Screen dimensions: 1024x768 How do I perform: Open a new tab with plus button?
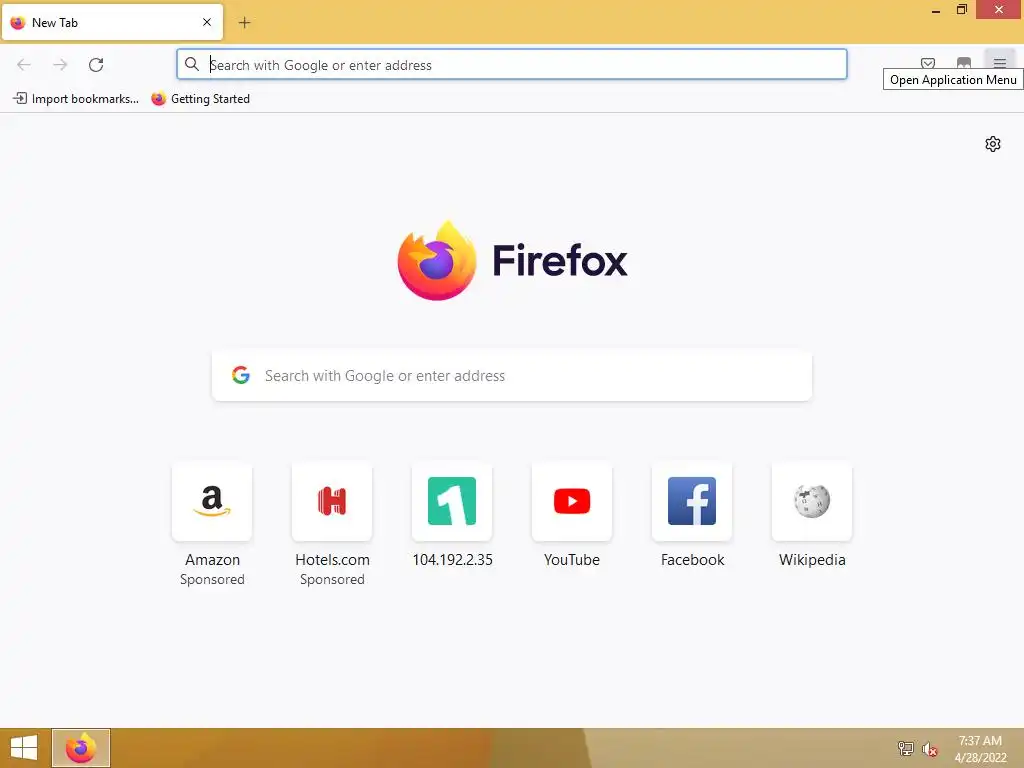[x=244, y=23]
